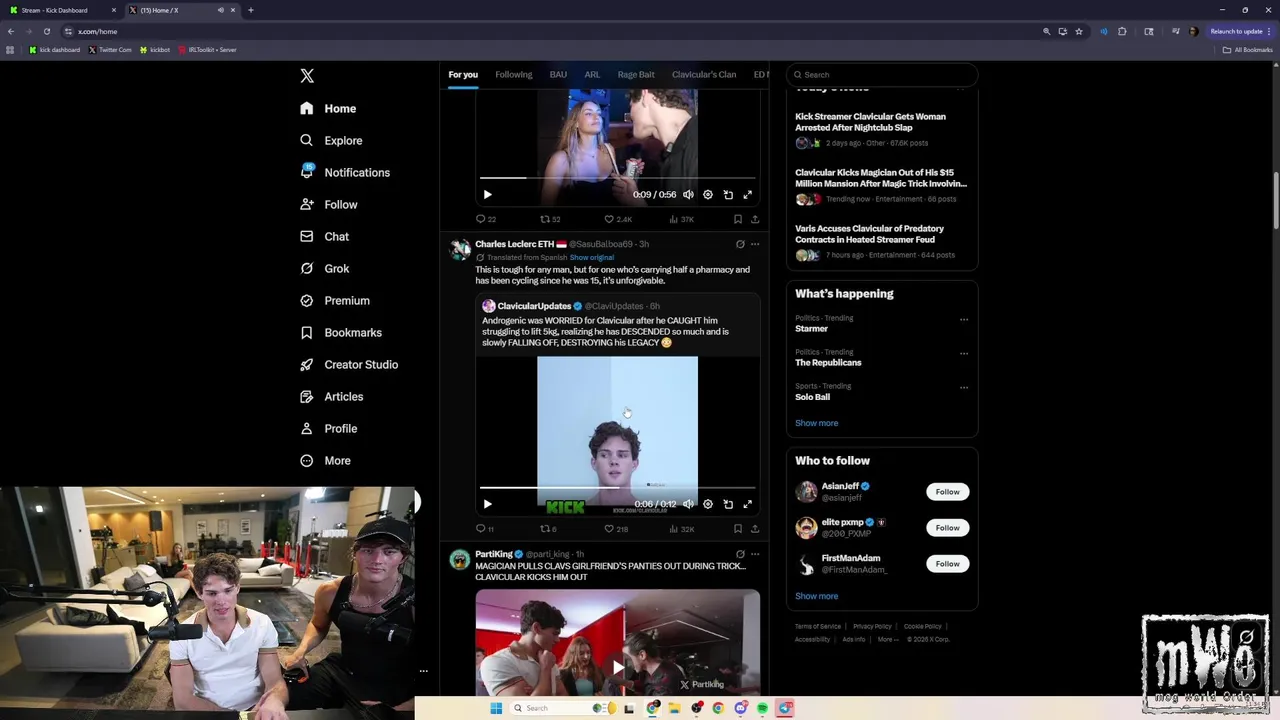Click the Windows Start button
Viewport: 1280px width, 720px height.
coord(496,708)
